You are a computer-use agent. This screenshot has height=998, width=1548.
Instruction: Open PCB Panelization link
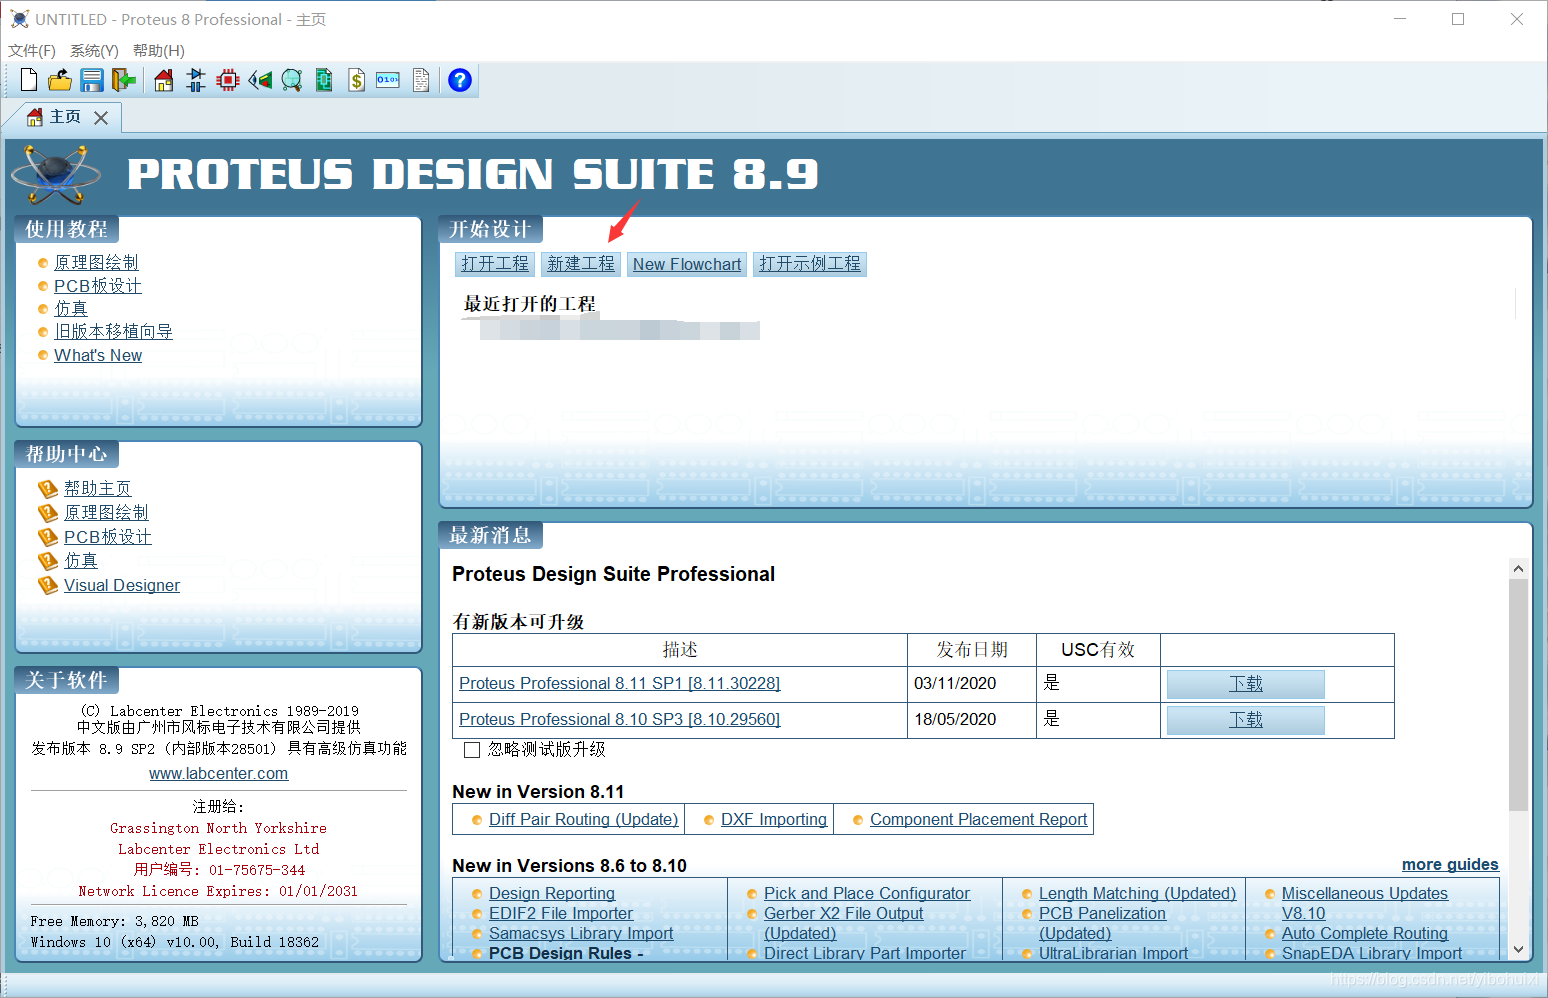pyautogui.click(x=1102, y=913)
